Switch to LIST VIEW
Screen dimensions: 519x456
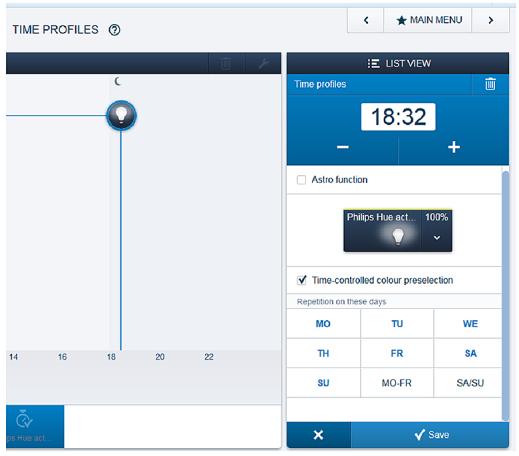(x=398, y=63)
